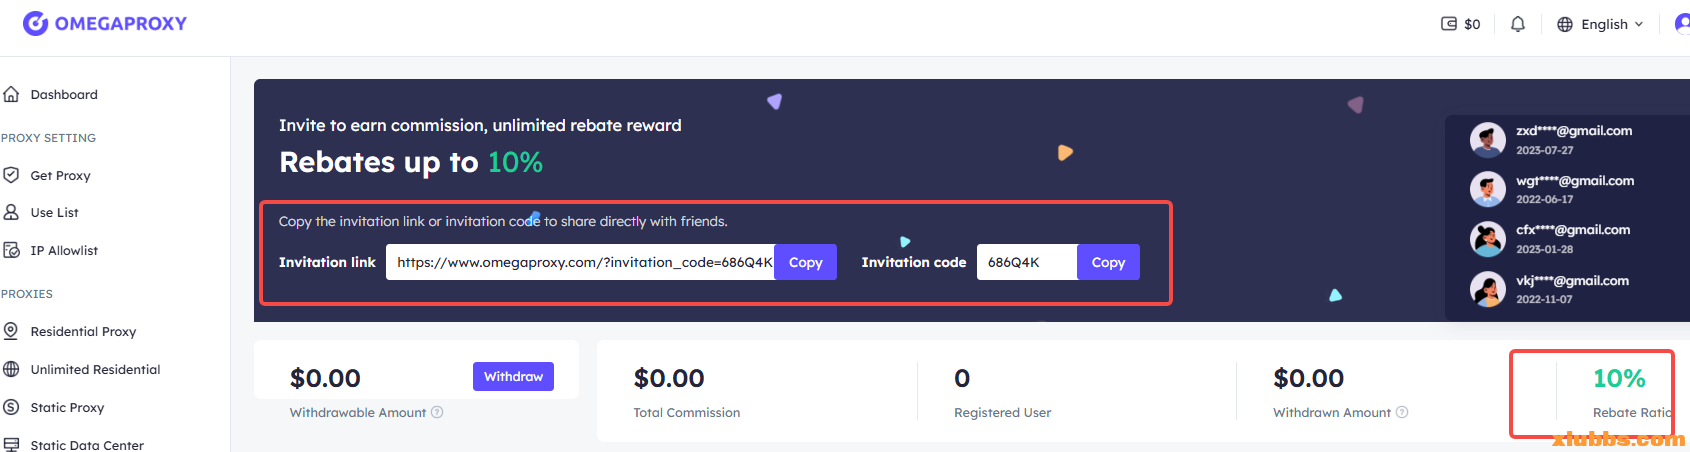The height and width of the screenshot is (452, 1690).
Task: Open Unlimited Residential menu item
Action: [x=95, y=369]
